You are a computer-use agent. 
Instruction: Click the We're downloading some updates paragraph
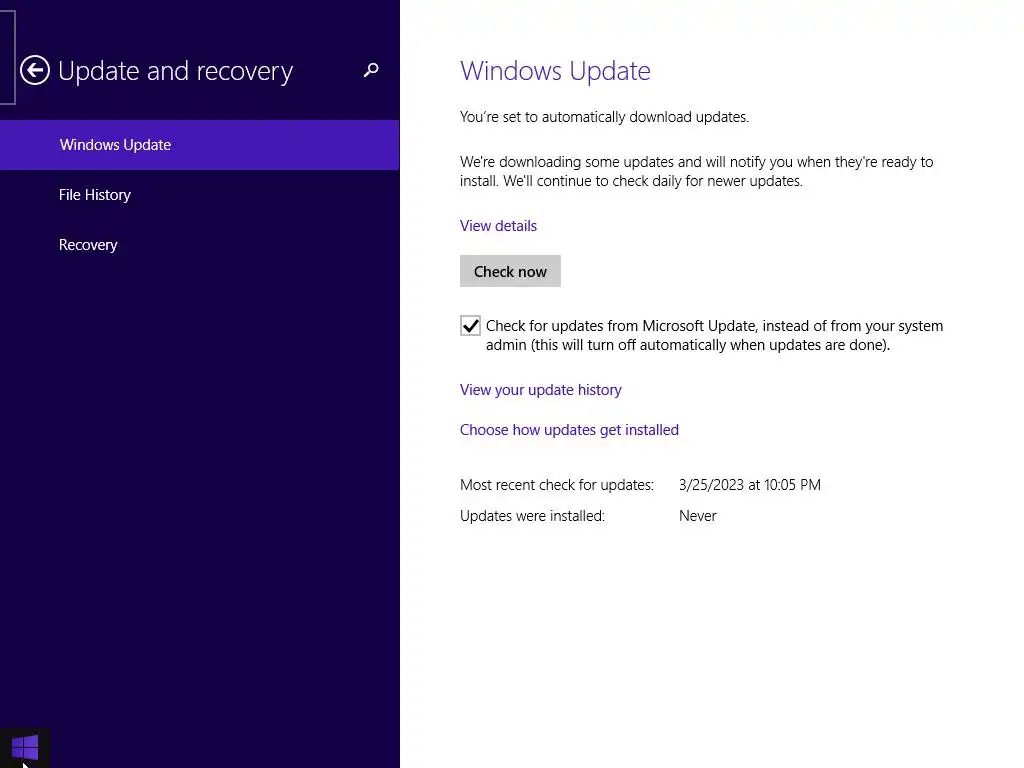tap(696, 171)
